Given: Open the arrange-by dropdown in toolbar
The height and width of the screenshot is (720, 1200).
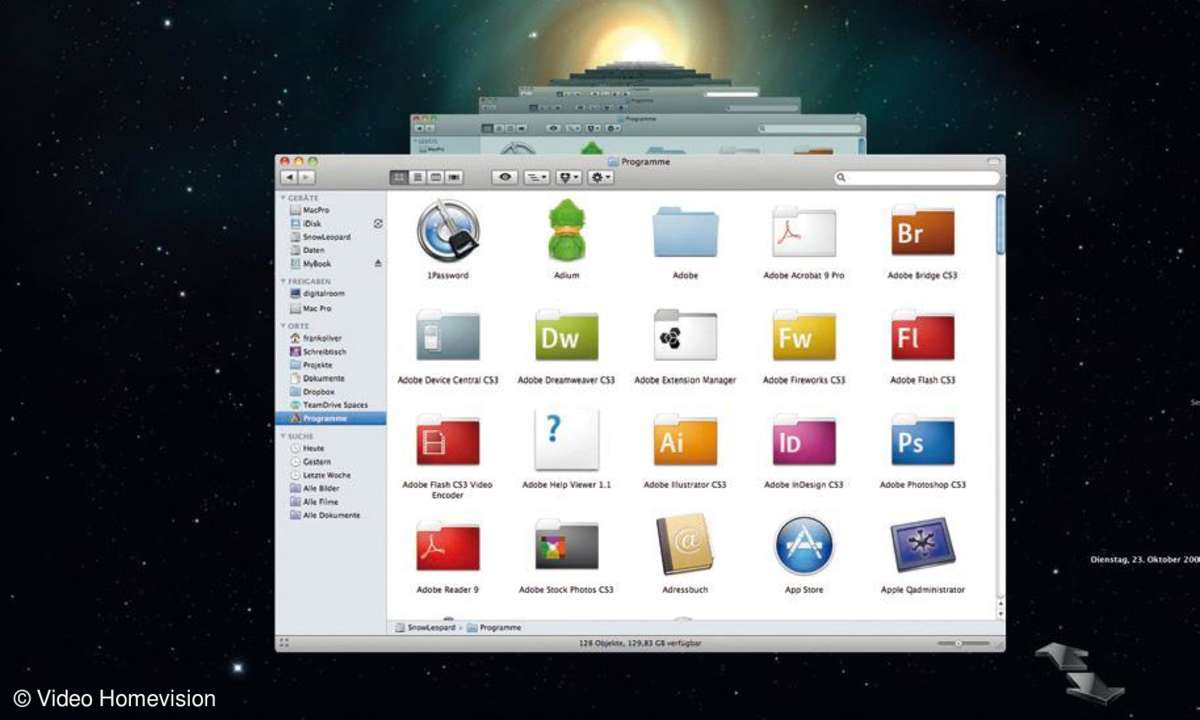Looking at the screenshot, I should [537, 177].
